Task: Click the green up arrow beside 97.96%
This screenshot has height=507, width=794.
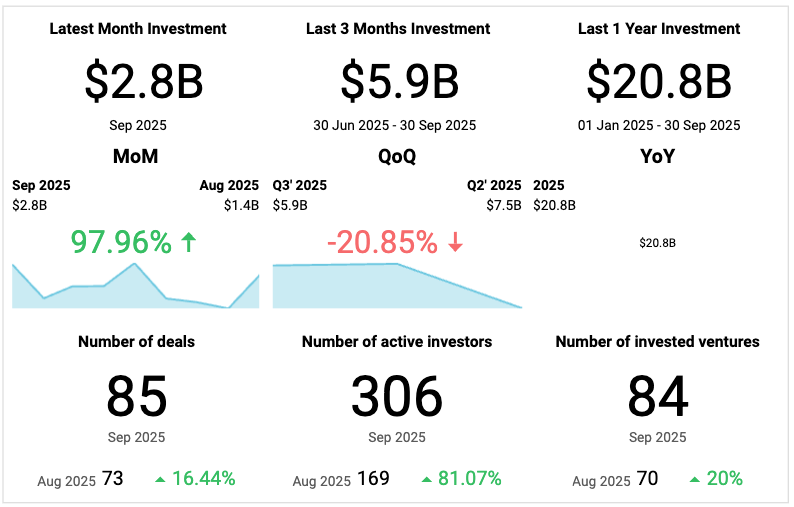Action: (x=187, y=242)
